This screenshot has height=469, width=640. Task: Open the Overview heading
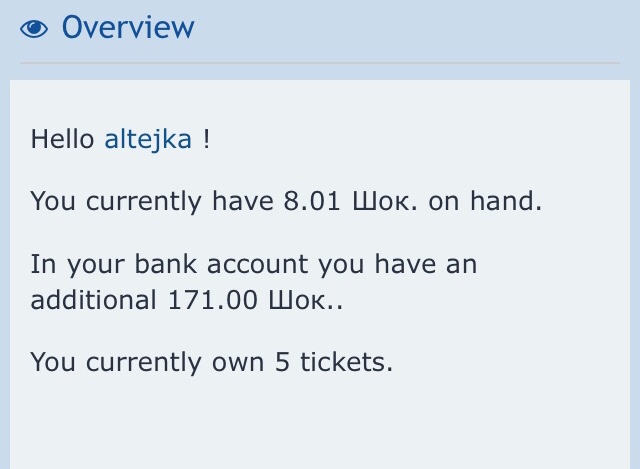[x=127, y=27]
